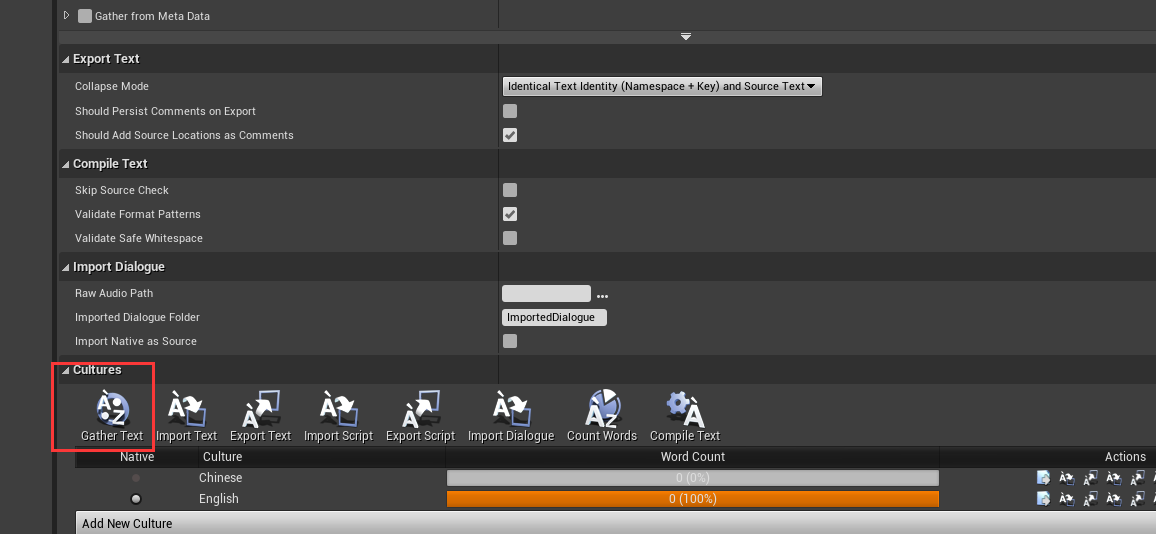This screenshot has width=1156, height=534.
Task: Collapse the Import Dialogue section
Action: click(66, 268)
